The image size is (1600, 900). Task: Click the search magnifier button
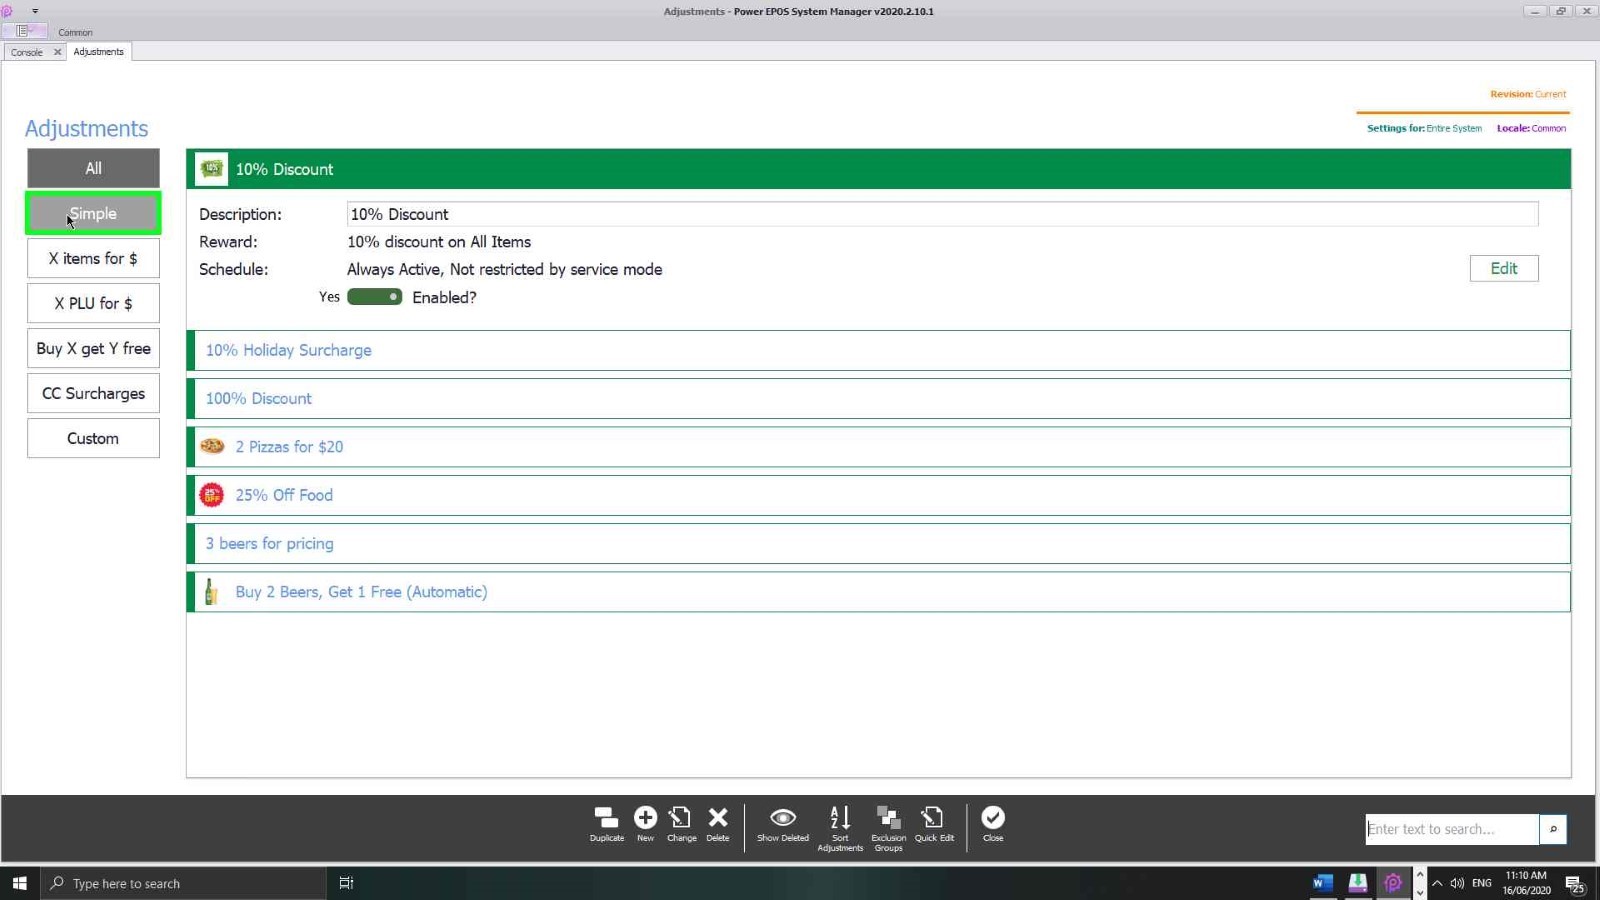tap(1553, 829)
